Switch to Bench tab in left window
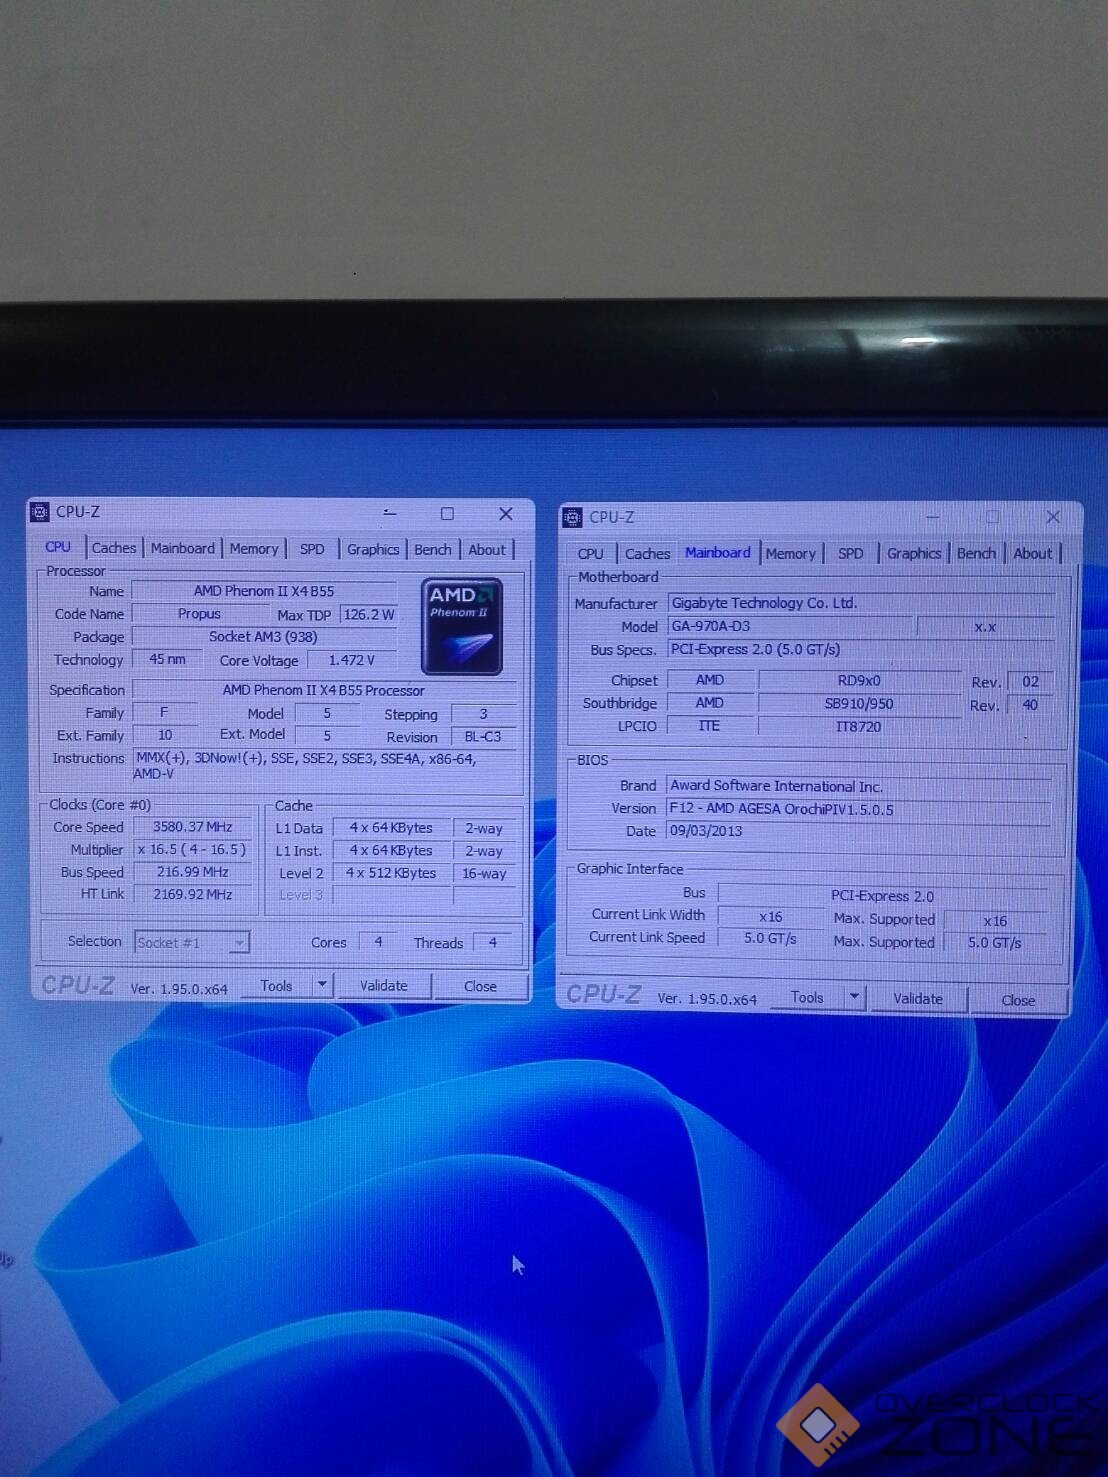Screen dimensions: 1108x1477 coord(432,550)
